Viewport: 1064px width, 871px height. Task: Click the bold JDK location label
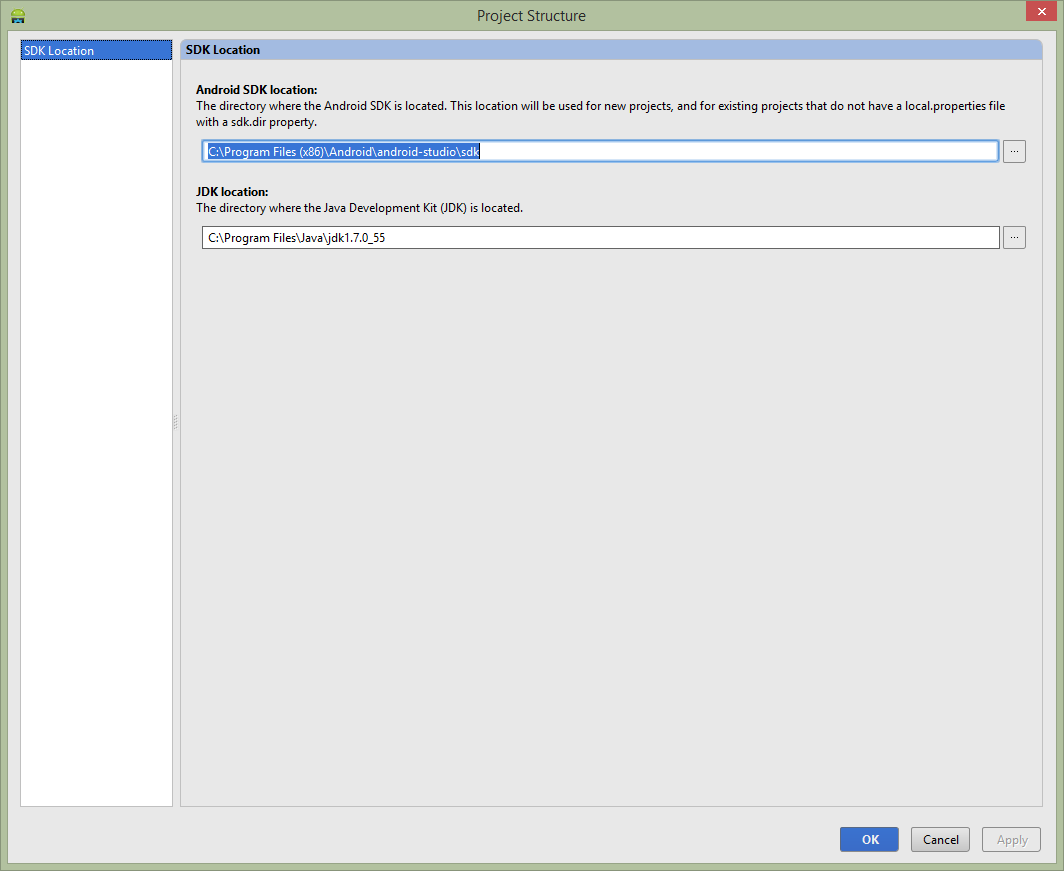[x=232, y=191]
